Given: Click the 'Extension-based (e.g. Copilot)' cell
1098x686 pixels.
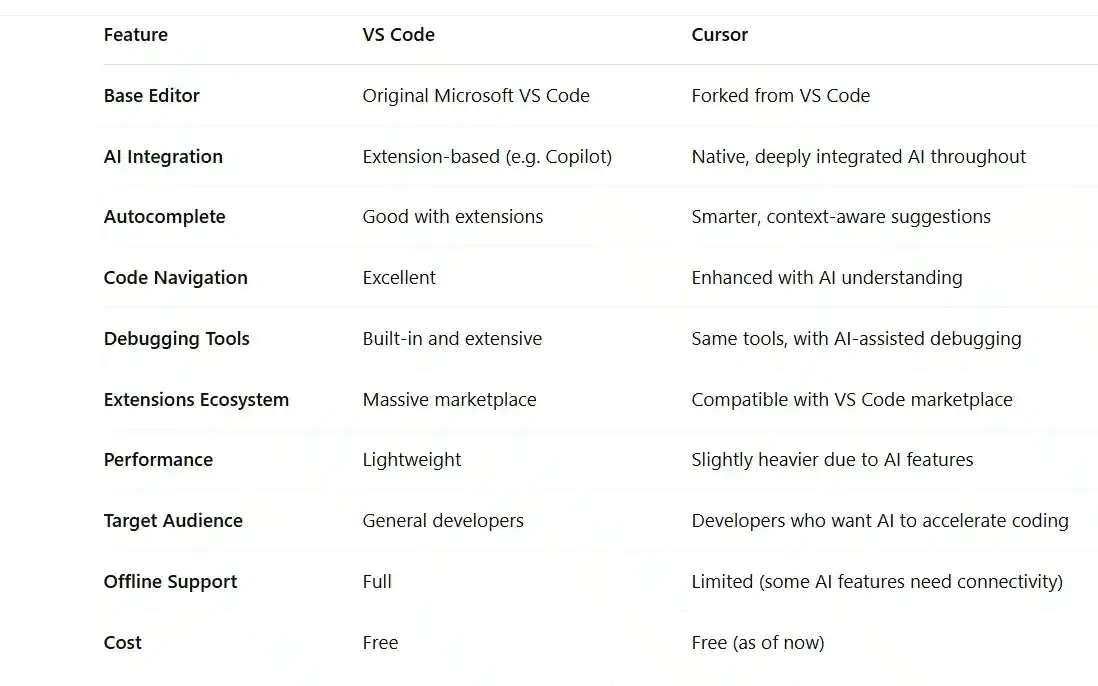Looking at the screenshot, I should (x=487, y=157).
